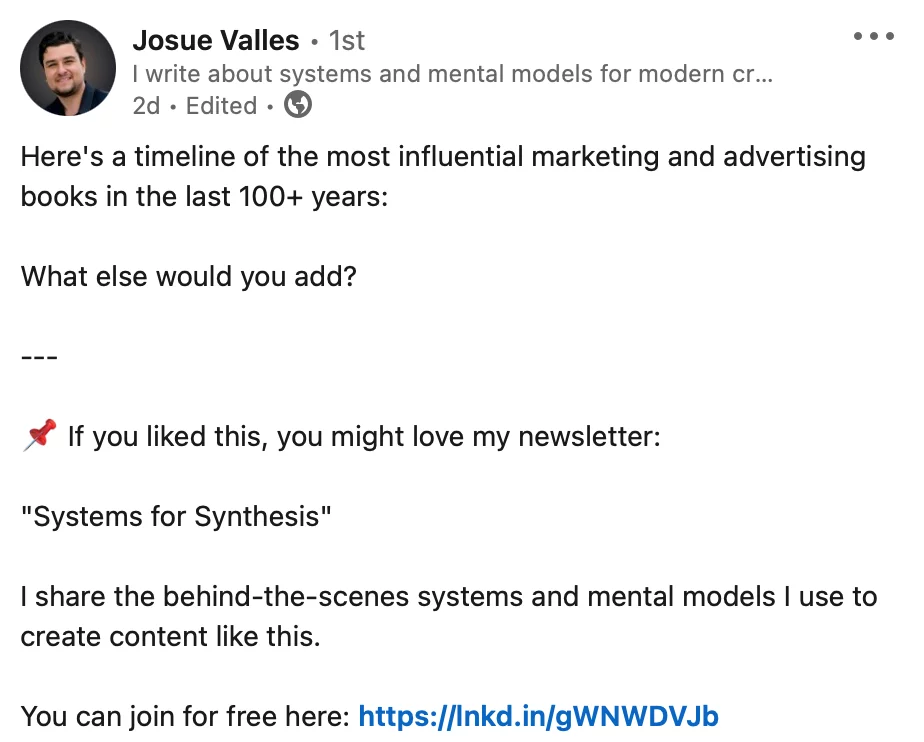Image resolution: width=924 pixels, height=742 pixels.
Task: Click the "Here's a timeline" opening line
Action: [443, 157]
